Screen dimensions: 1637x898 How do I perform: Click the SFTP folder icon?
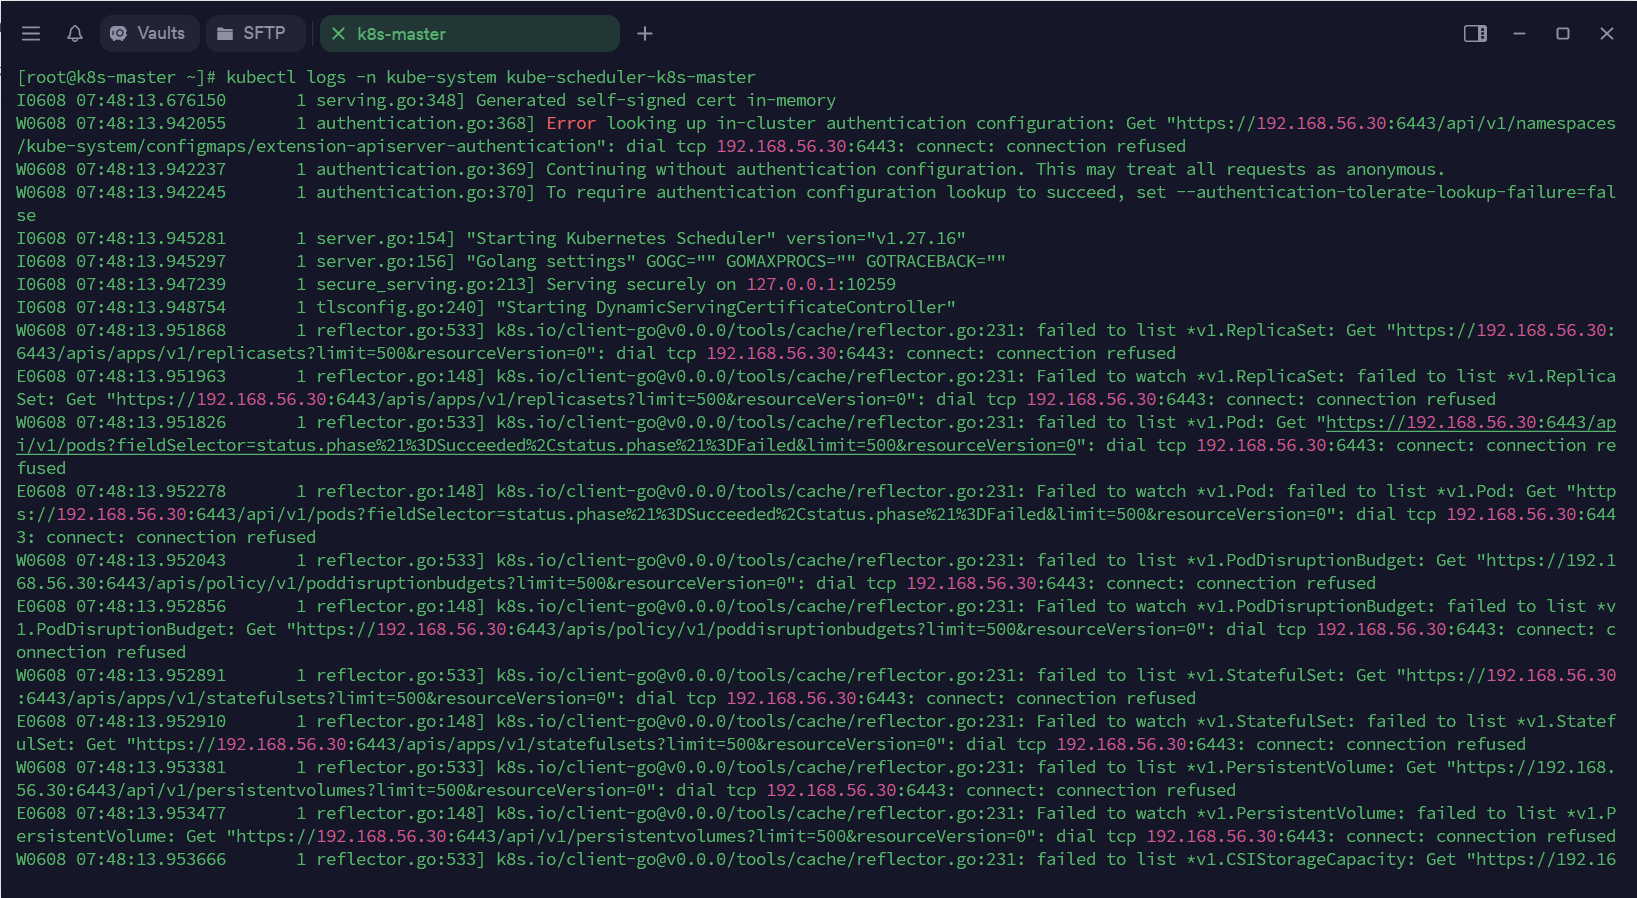(225, 33)
